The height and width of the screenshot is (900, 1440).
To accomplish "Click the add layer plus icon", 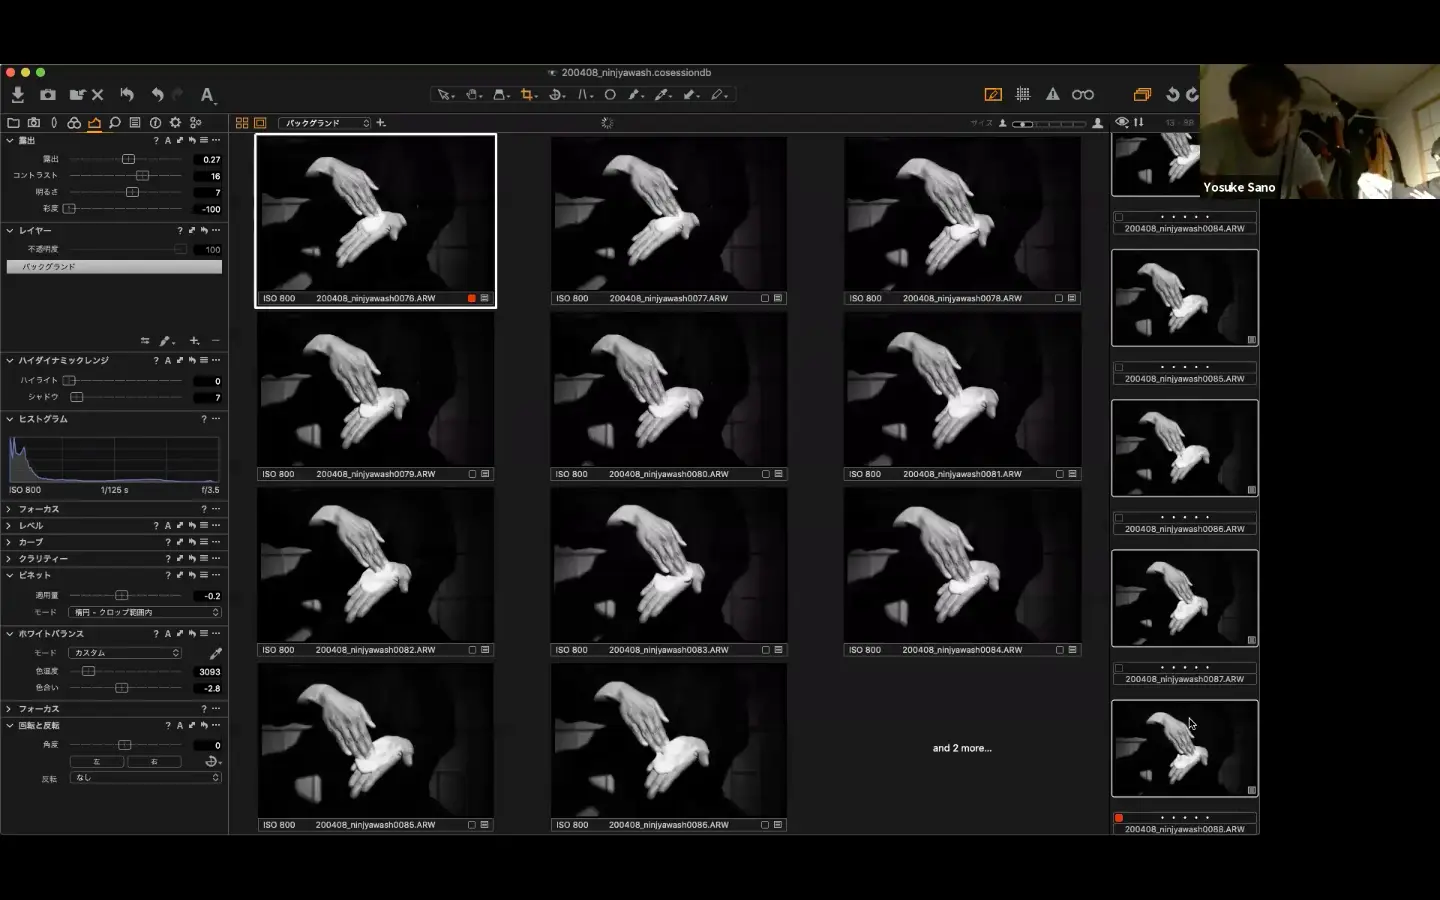I will point(195,341).
